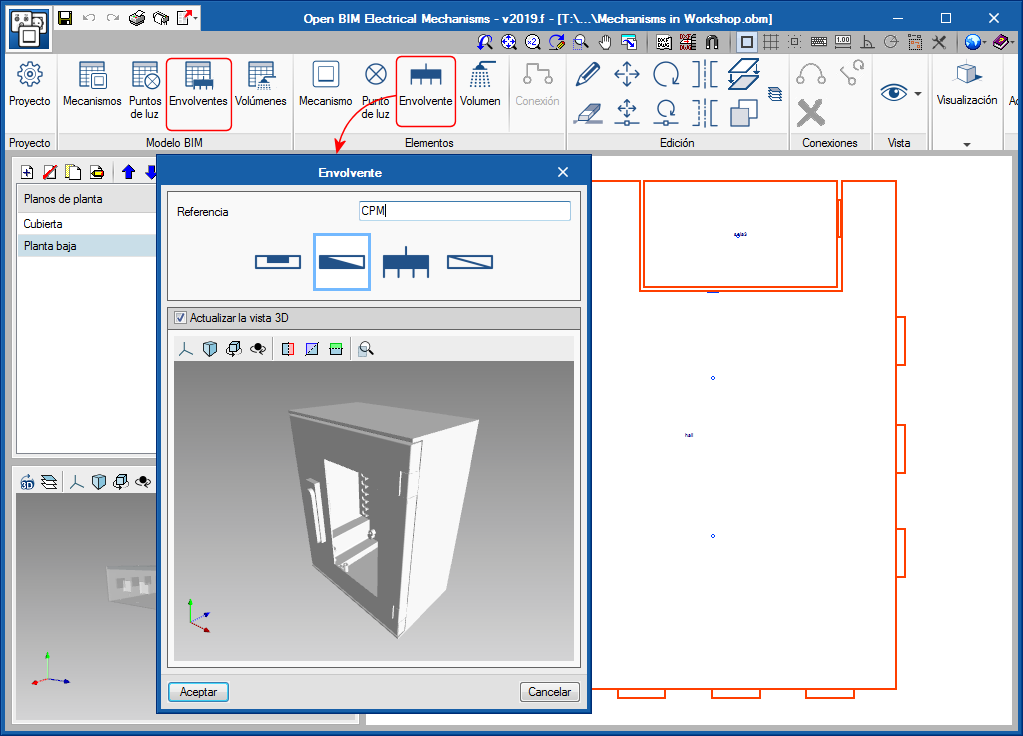Screen dimensions: 1023x736
Task: Close the Envolvente dialog
Action: (x=563, y=172)
